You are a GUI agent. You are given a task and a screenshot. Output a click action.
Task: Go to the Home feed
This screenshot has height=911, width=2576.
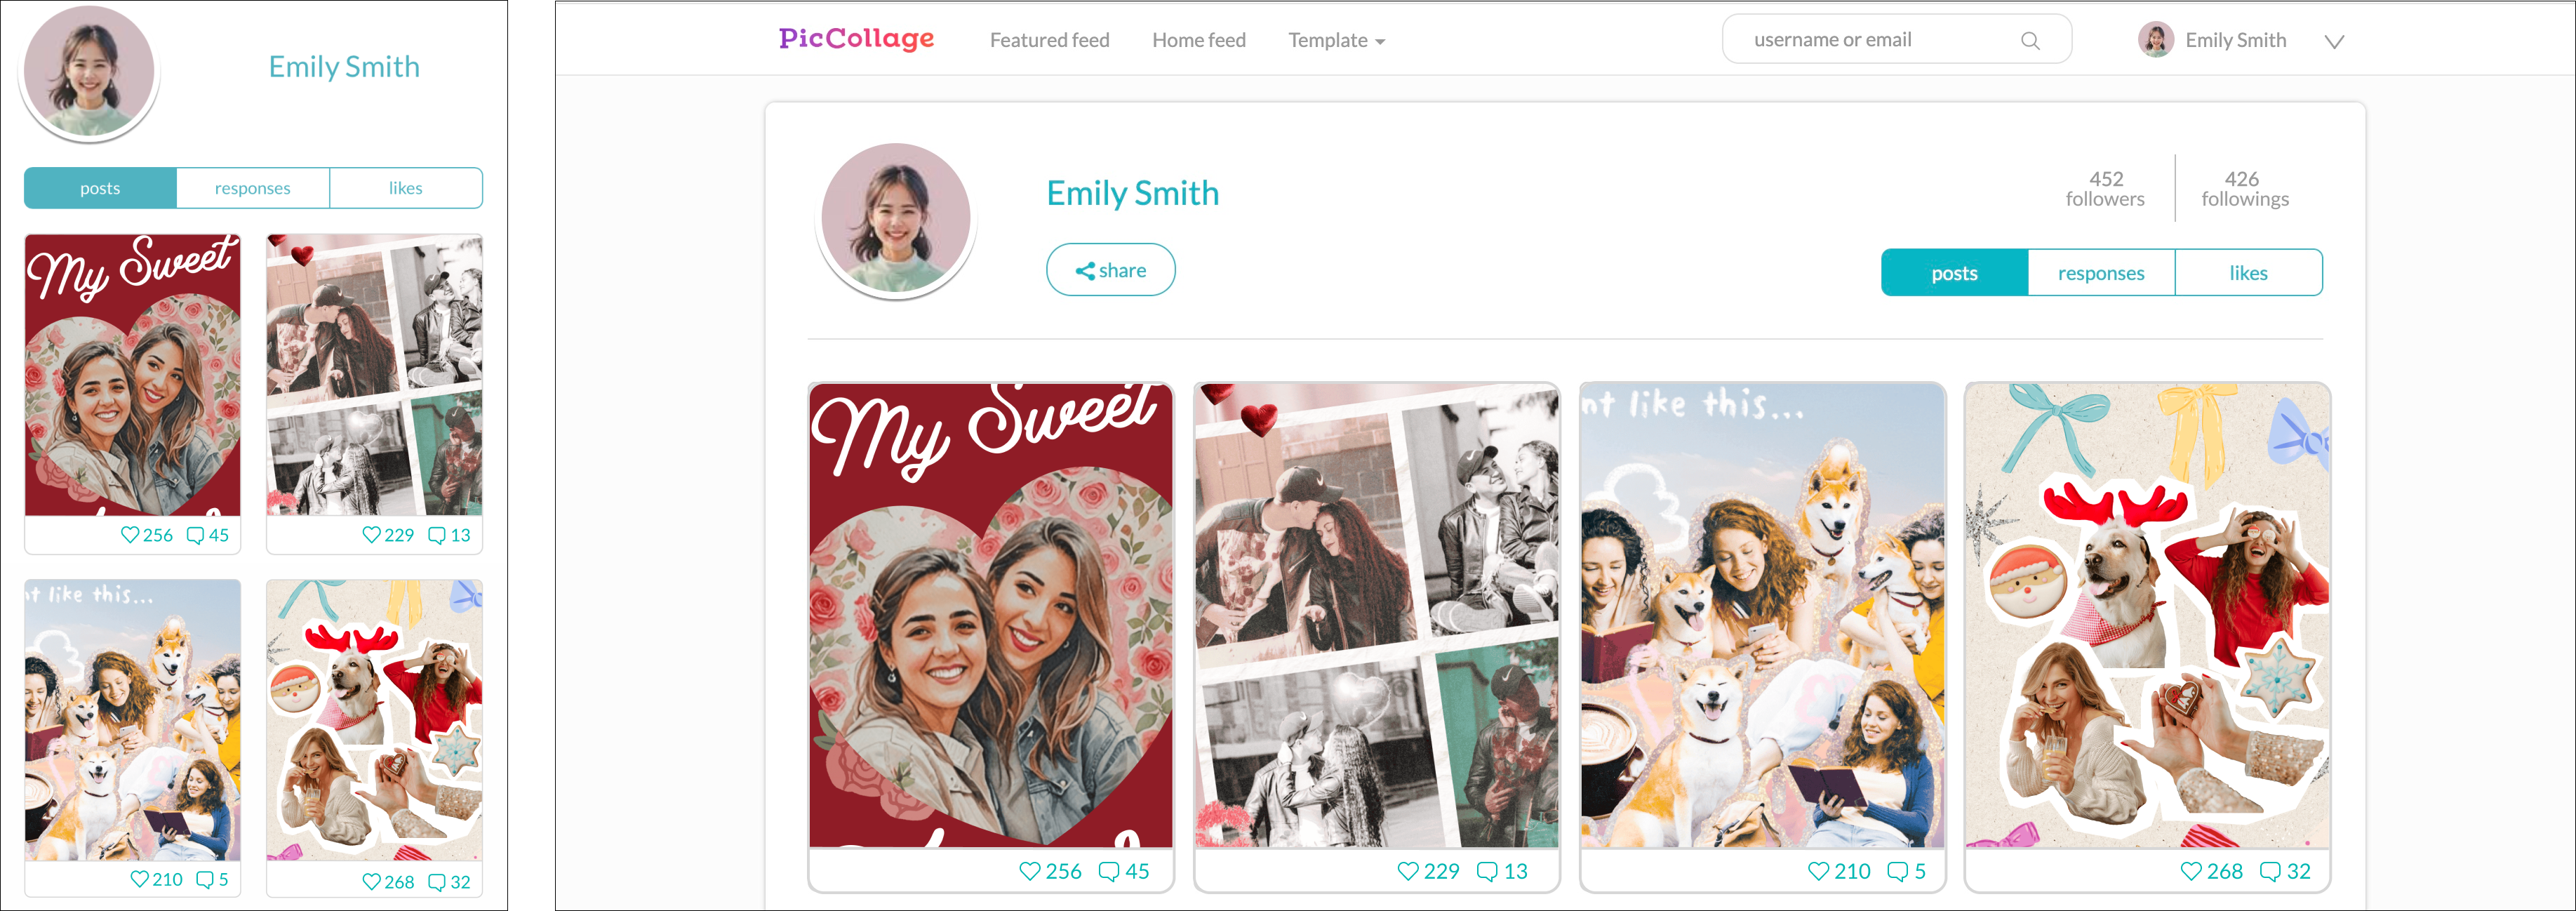click(x=1198, y=40)
